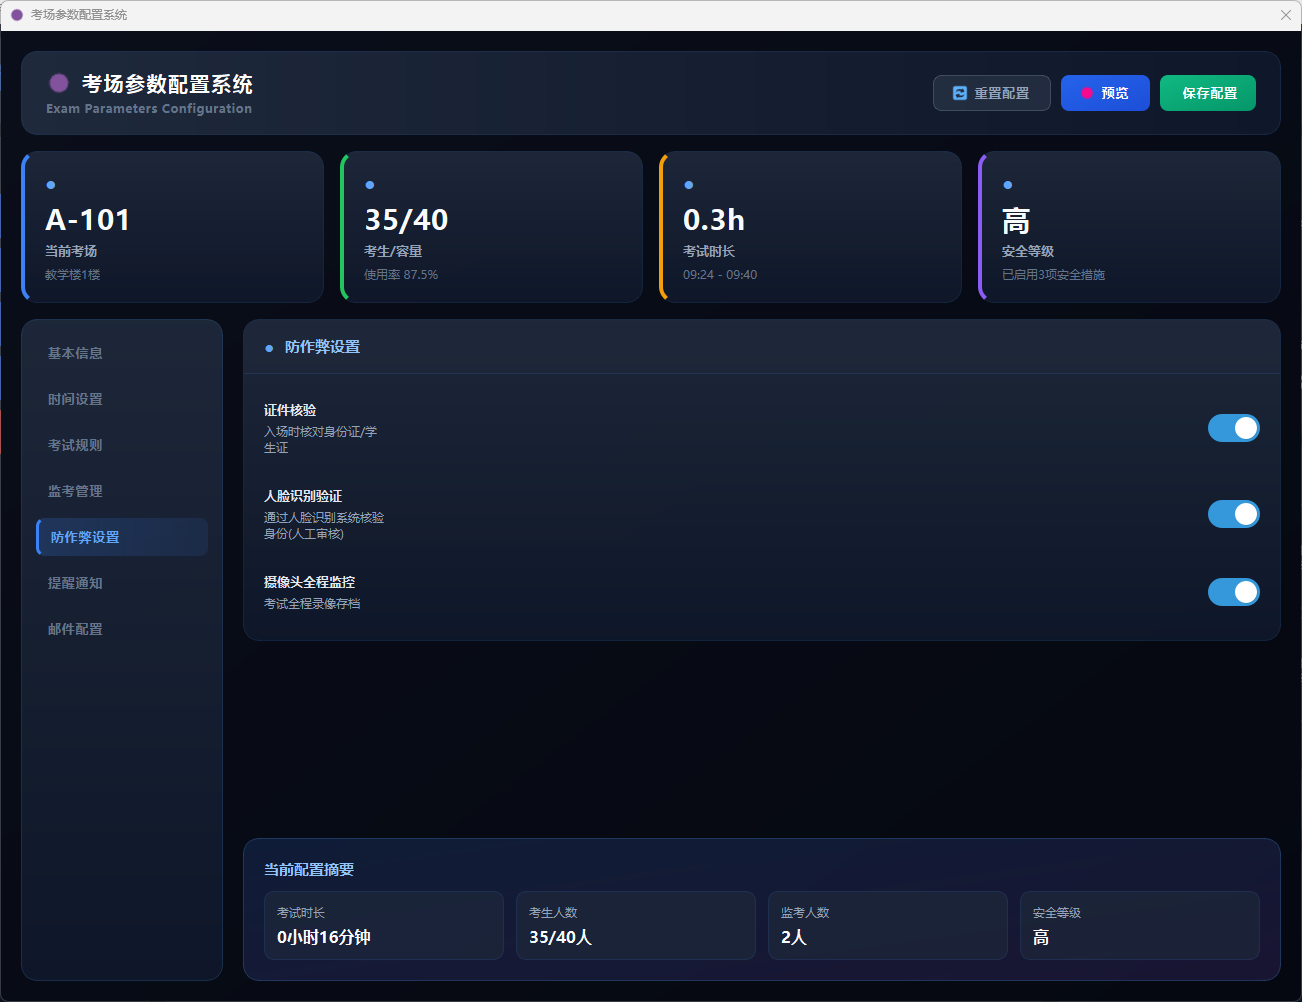
Task: Click the blue dot on 35/40 card
Action: click(x=370, y=185)
